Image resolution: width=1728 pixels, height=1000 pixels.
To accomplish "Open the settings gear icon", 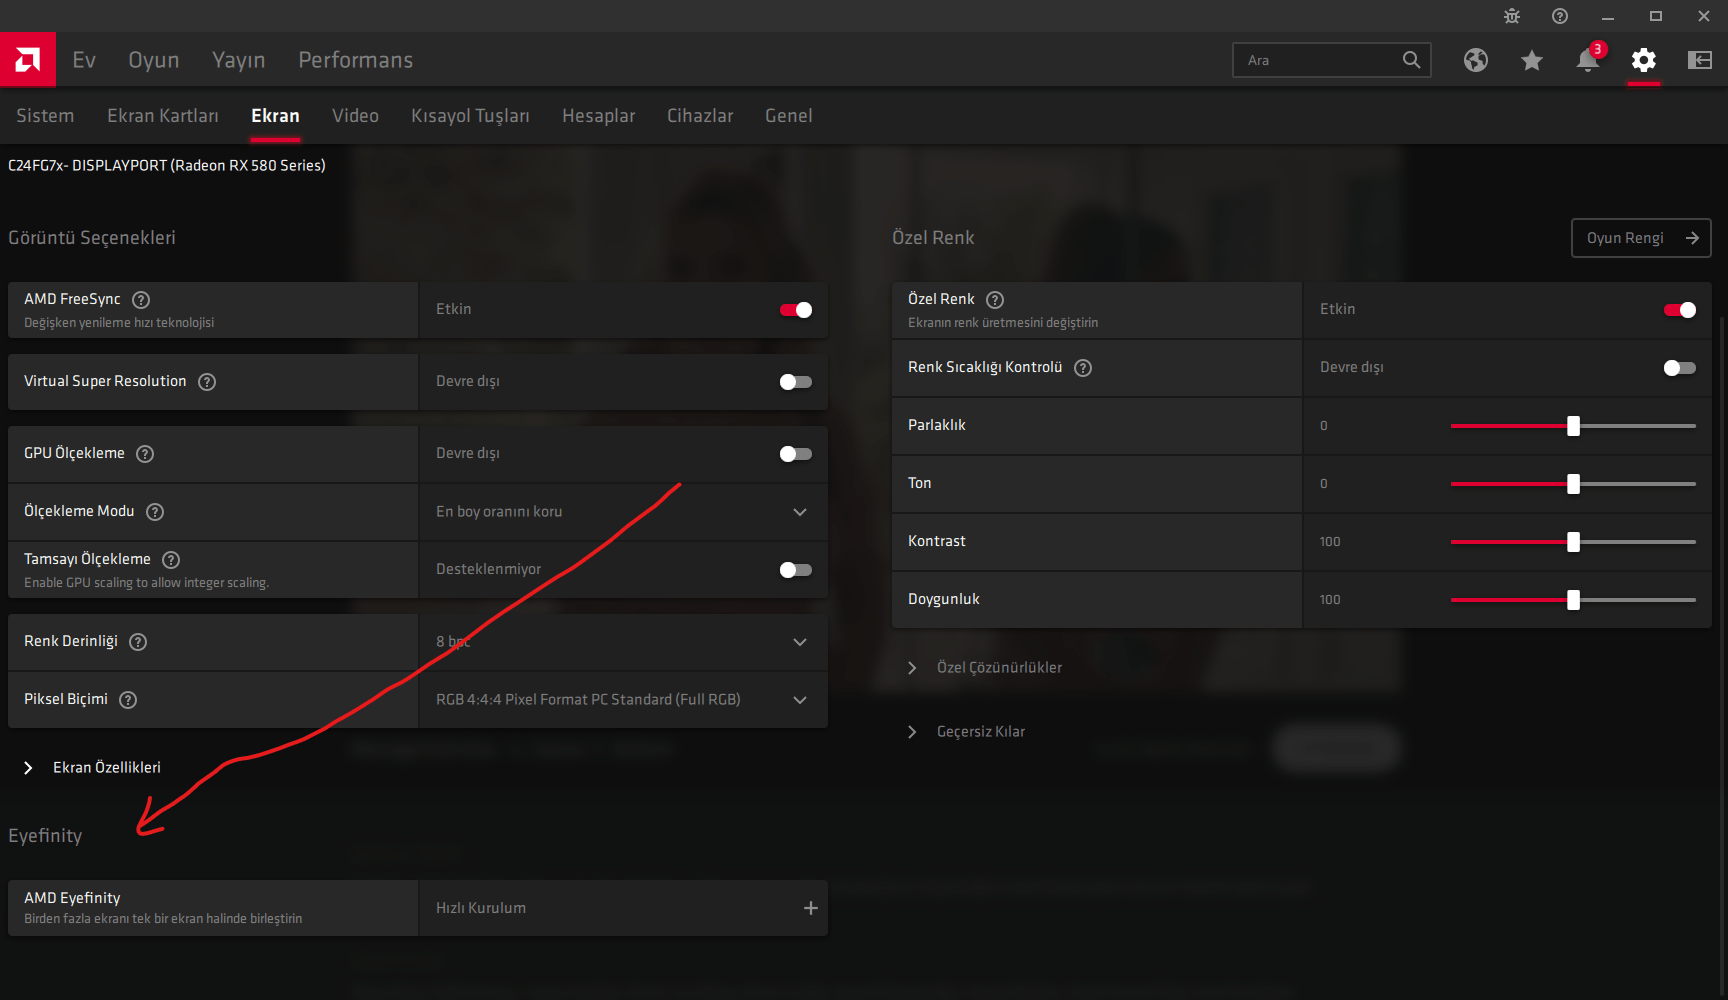I will [x=1644, y=60].
